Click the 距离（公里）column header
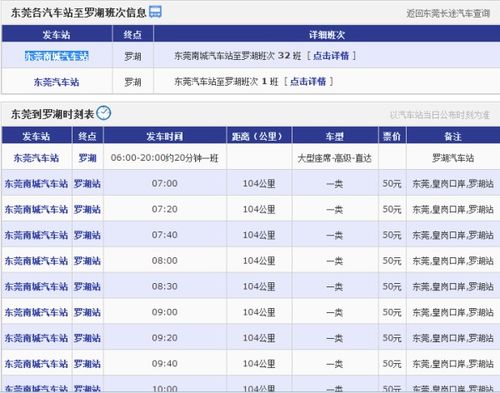The width and height of the screenshot is (500, 393). pyautogui.click(x=259, y=136)
